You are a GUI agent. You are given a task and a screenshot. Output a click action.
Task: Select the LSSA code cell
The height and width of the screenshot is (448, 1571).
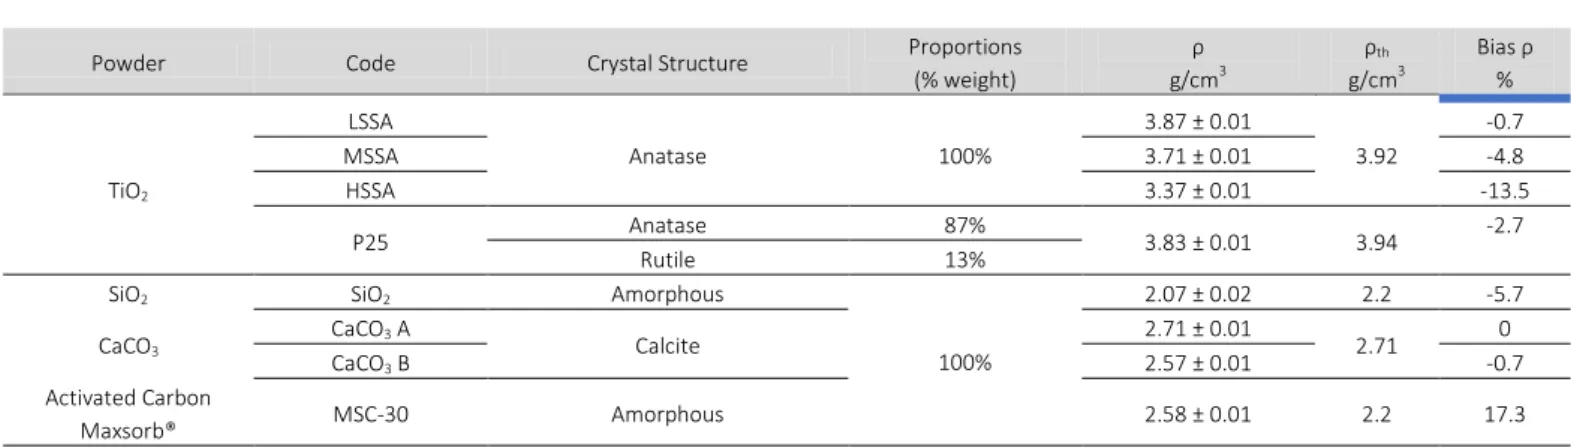370,122
